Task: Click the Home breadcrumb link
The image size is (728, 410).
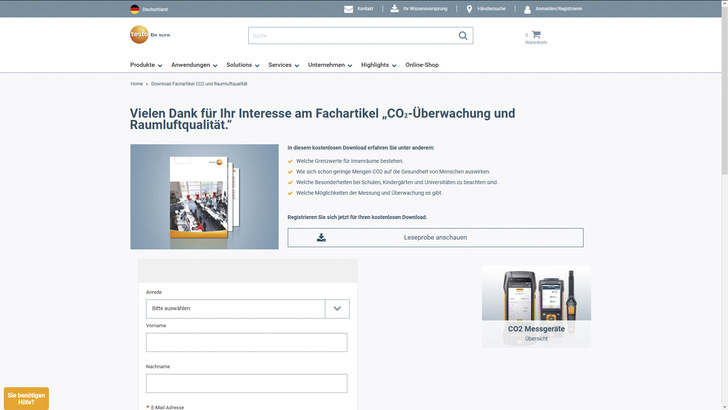Action: (x=136, y=84)
